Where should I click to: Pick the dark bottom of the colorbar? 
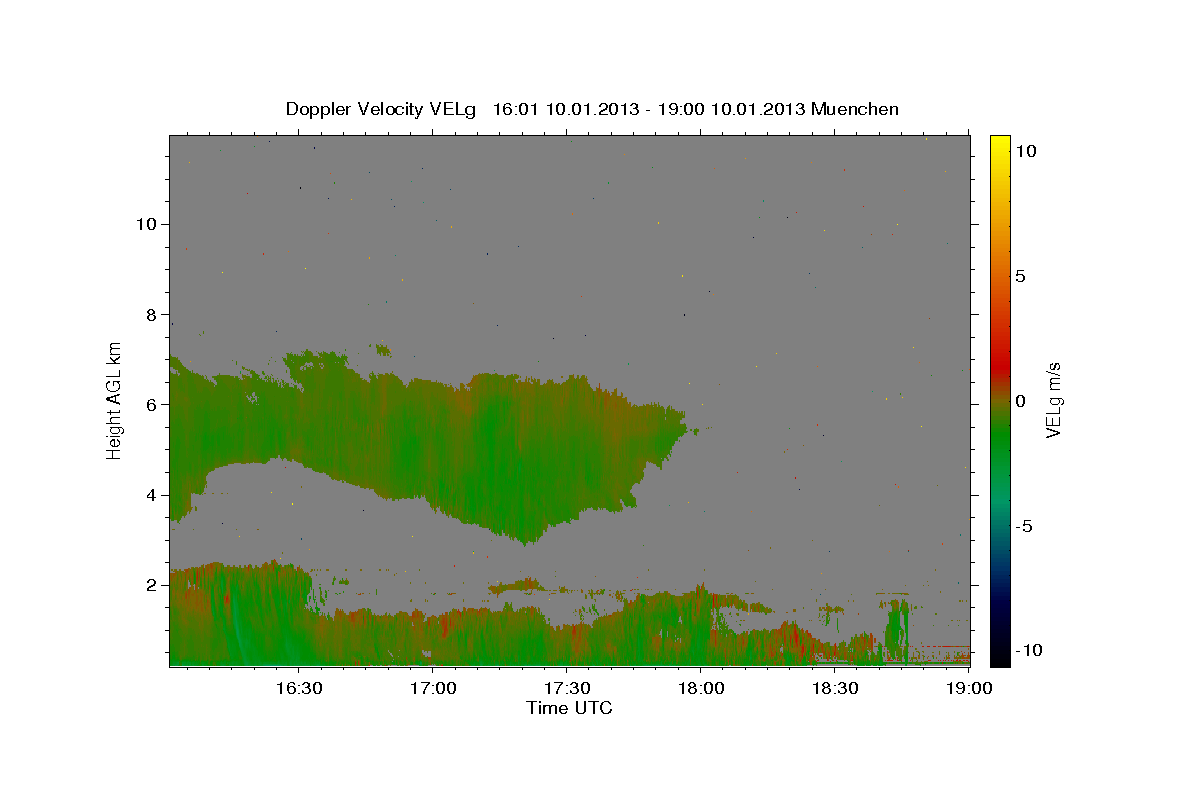(999, 658)
